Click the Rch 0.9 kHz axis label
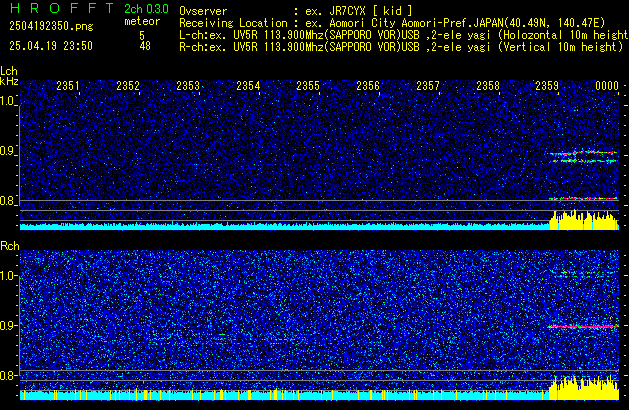Image resolution: width=629 pixels, height=410 pixels. coord(8,325)
